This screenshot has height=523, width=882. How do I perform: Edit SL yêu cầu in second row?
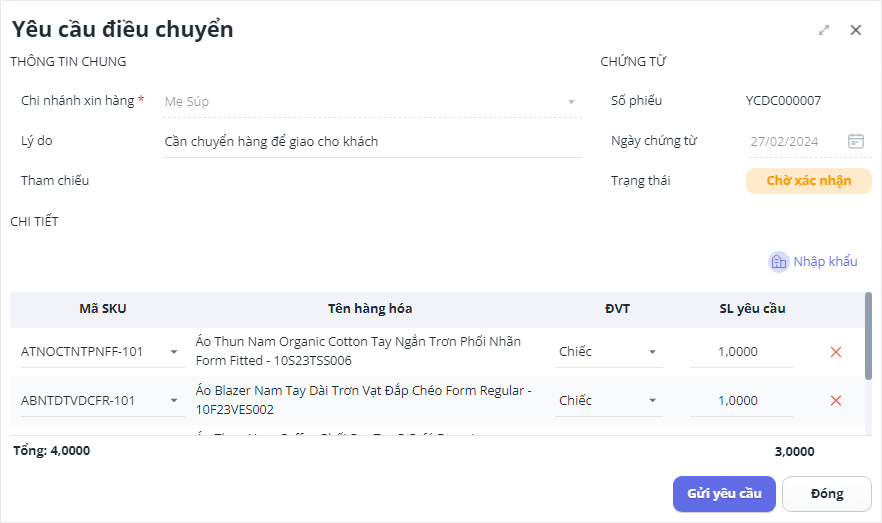(741, 401)
